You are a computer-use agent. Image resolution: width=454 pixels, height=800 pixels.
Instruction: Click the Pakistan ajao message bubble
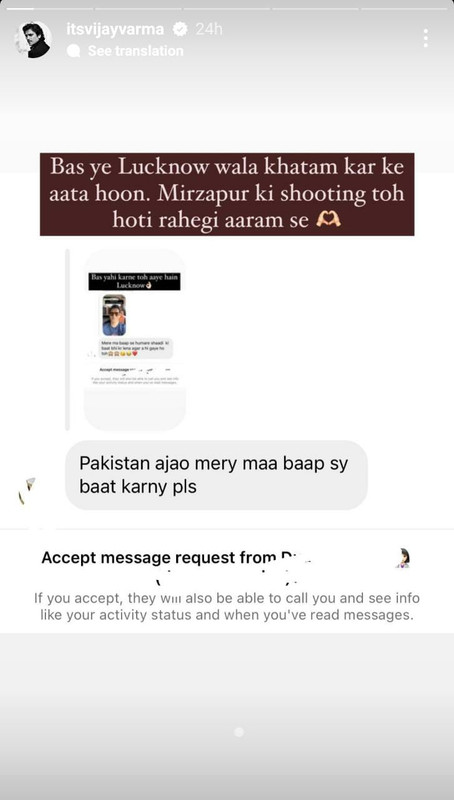coord(217,475)
